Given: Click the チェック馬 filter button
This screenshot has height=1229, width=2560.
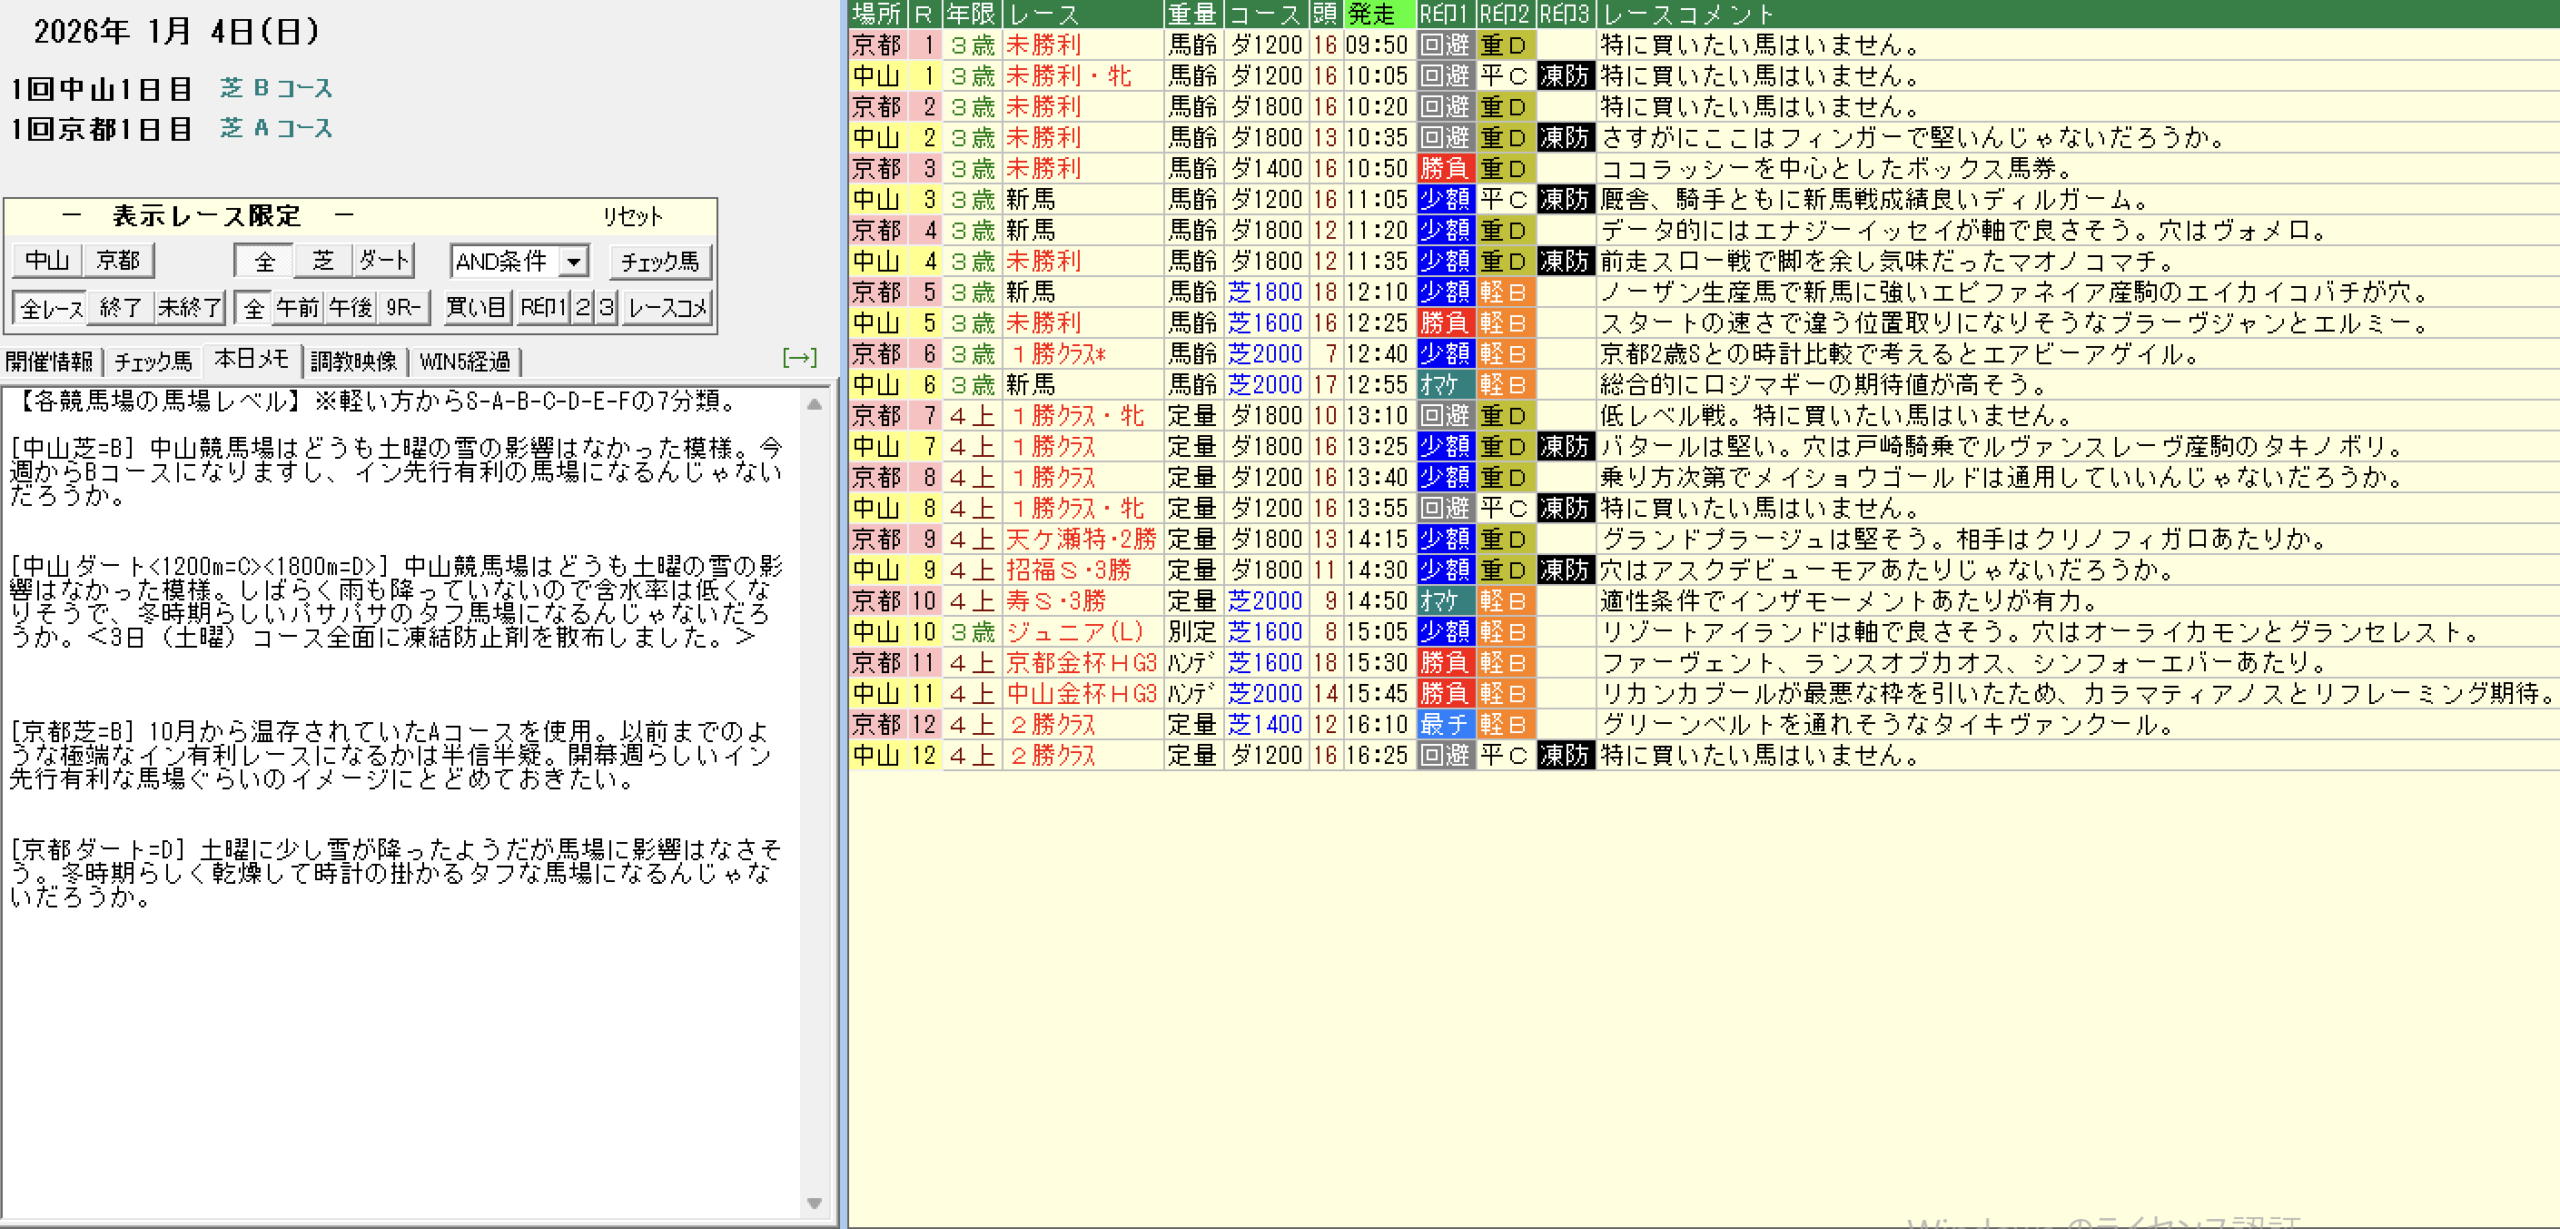Looking at the screenshot, I should tap(659, 262).
